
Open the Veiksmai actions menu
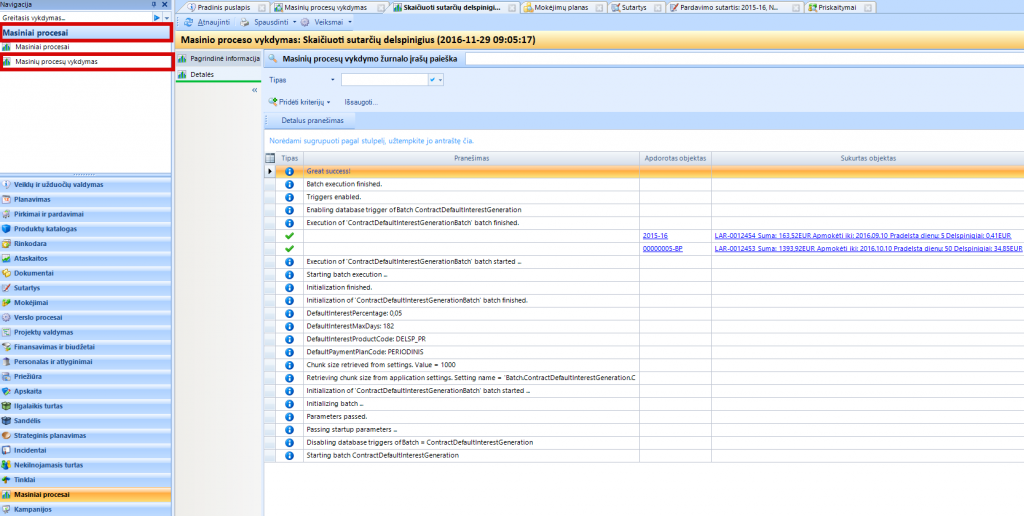(327, 22)
